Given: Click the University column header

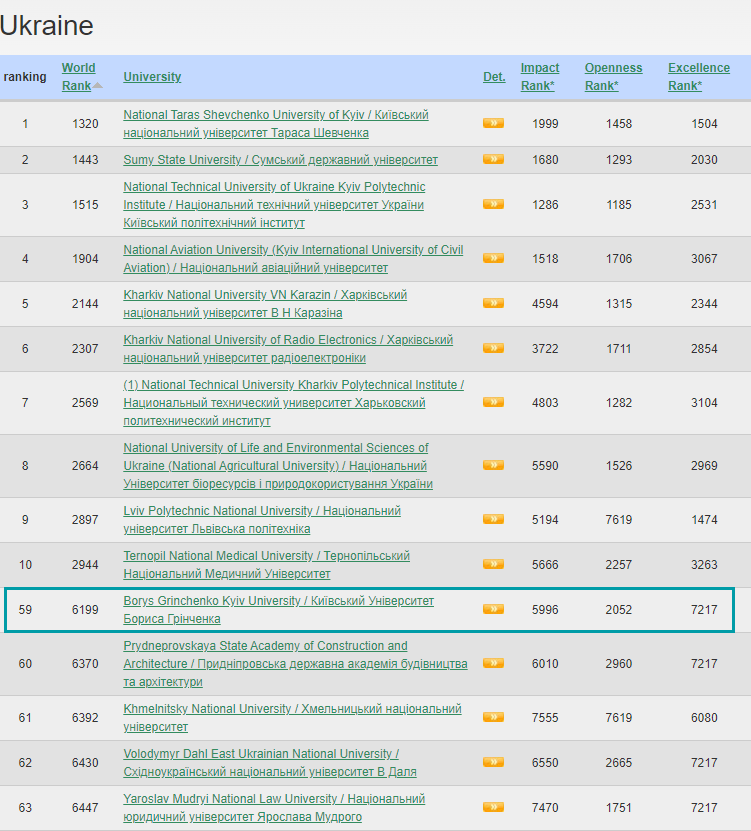Looking at the screenshot, I should point(152,77).
